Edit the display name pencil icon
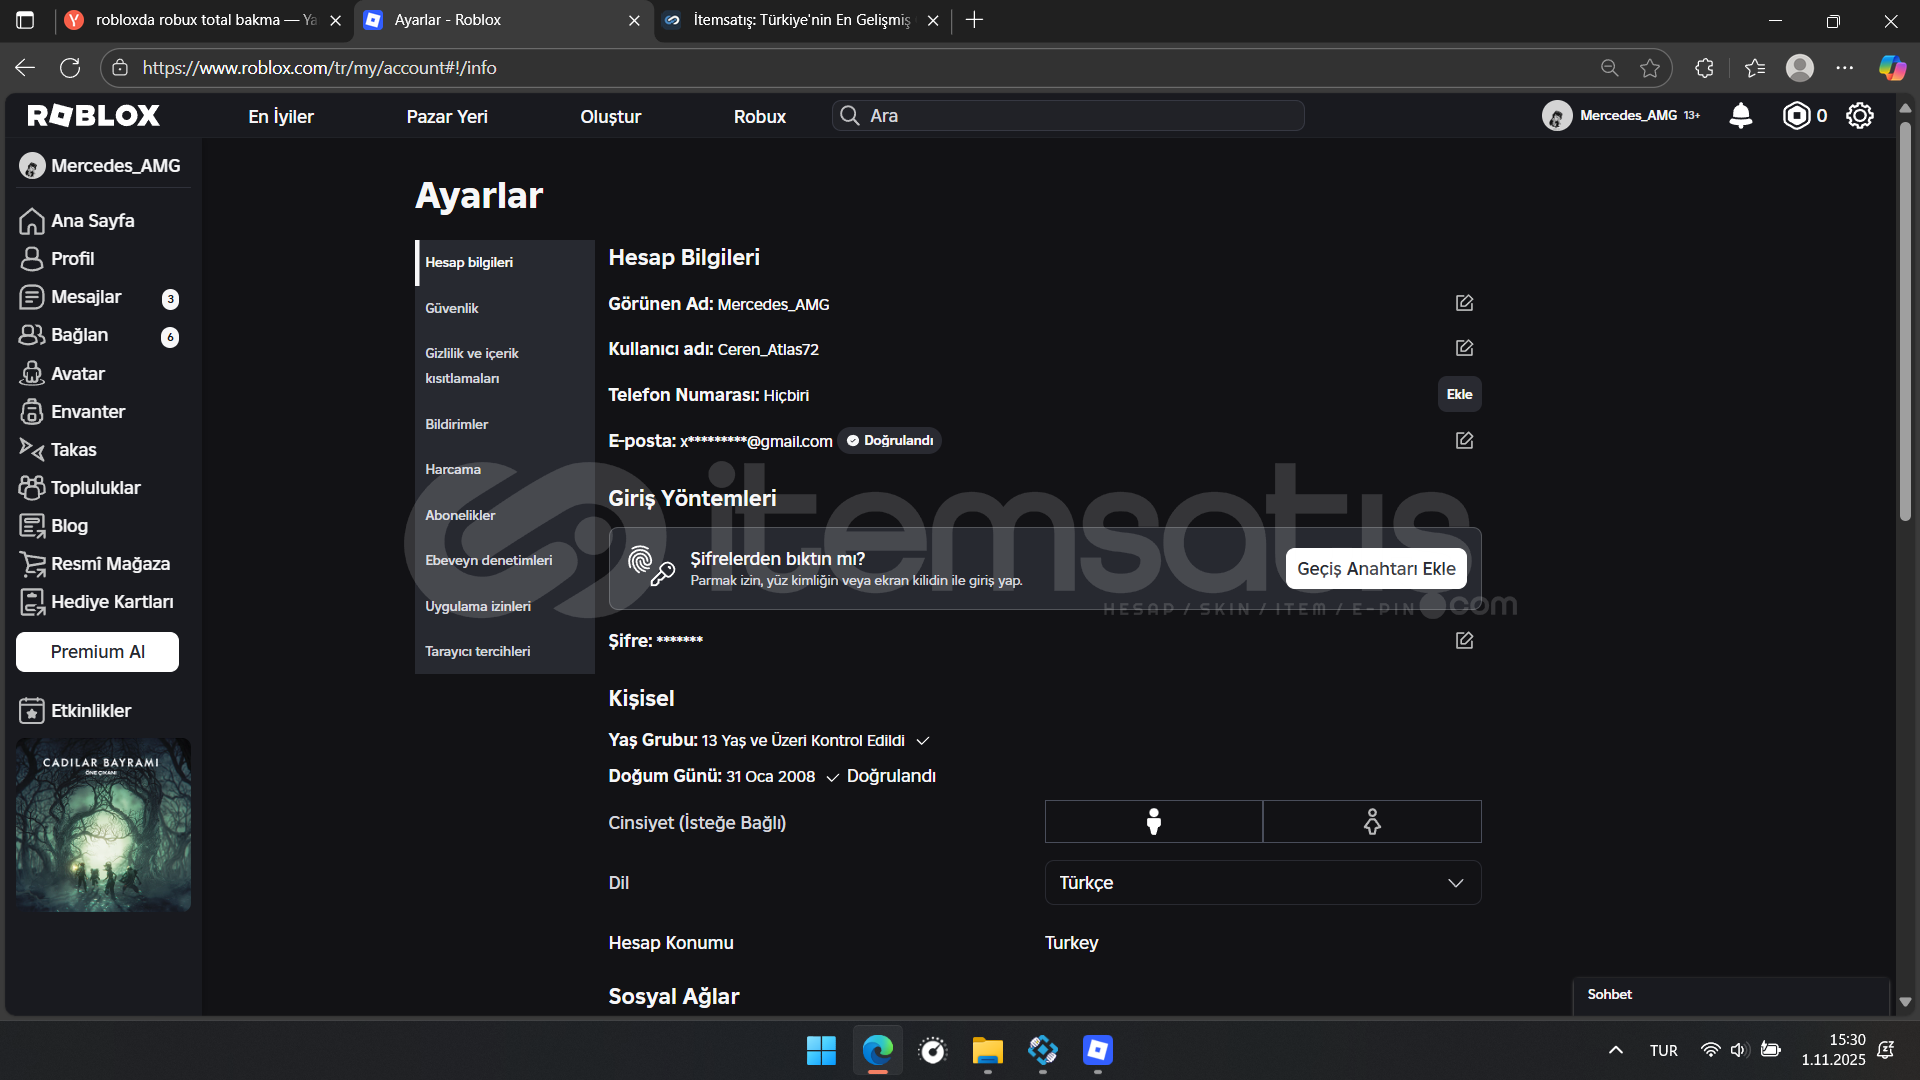 point(1464,303)
